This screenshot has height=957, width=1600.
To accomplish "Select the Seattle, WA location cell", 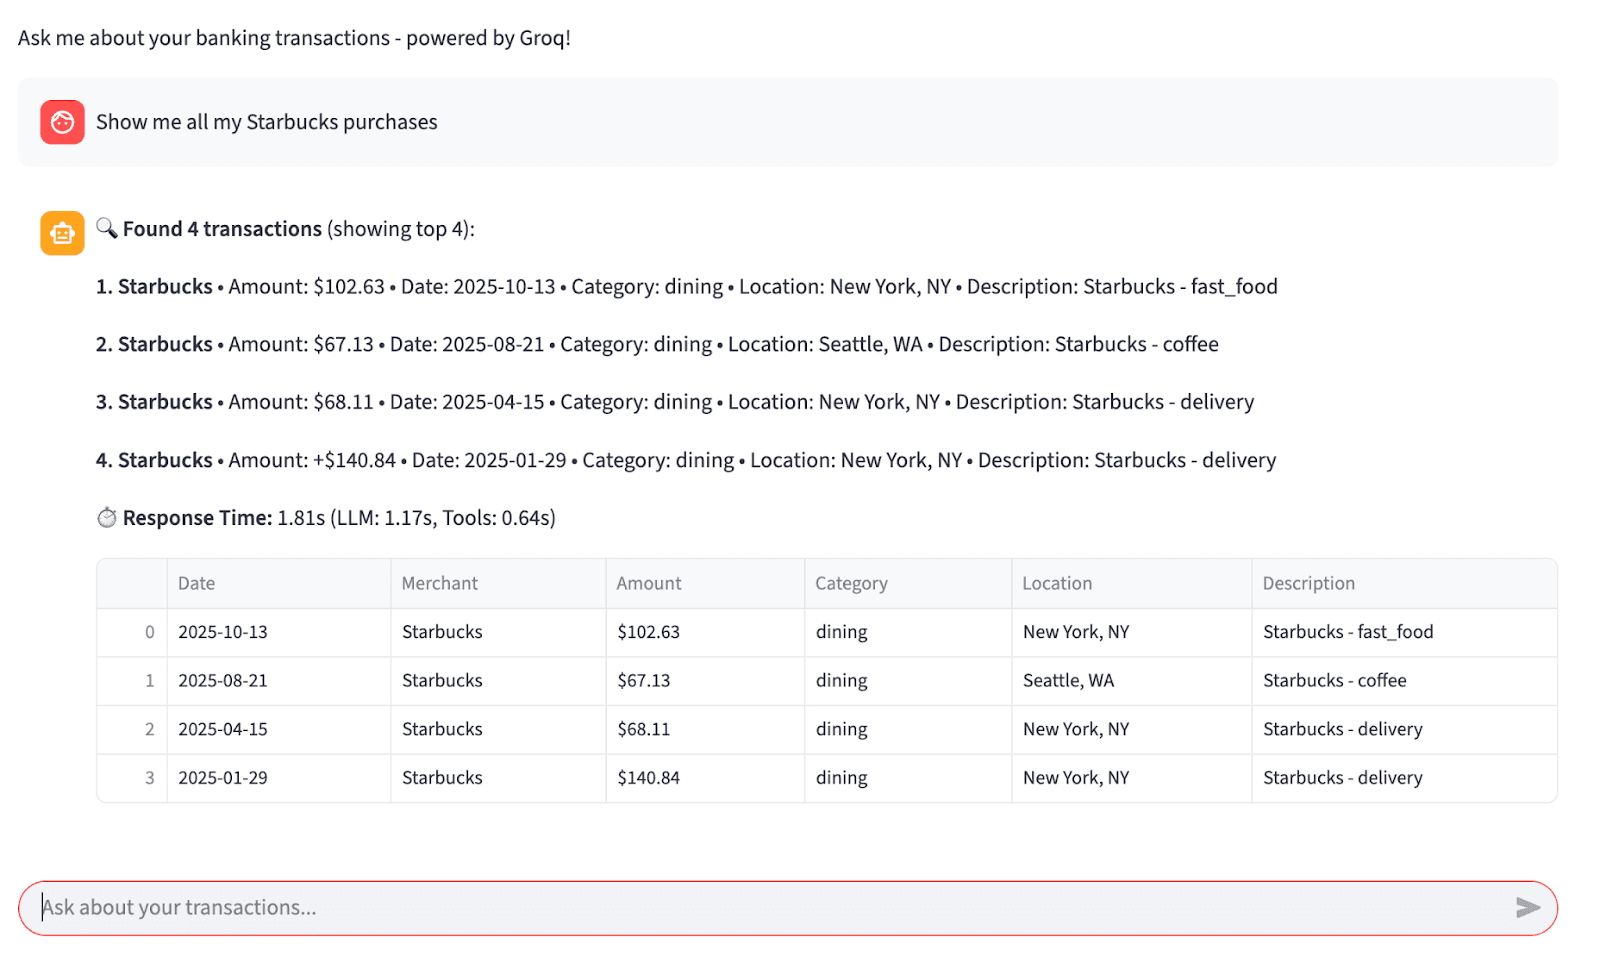I will click(x=1068, y=681).
